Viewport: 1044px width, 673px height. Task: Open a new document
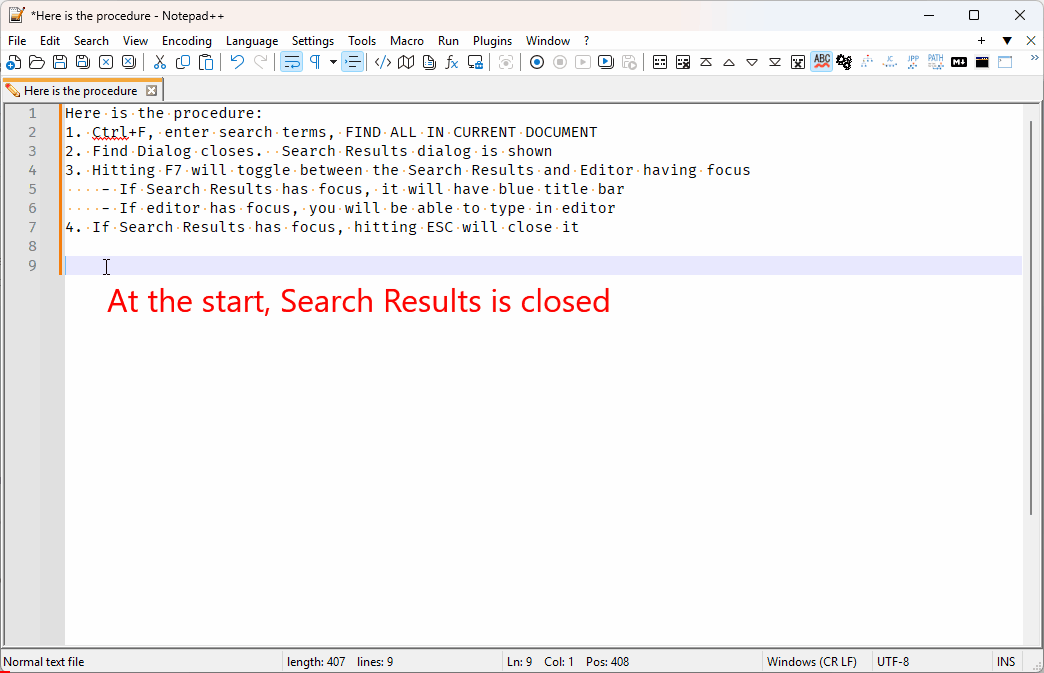click(x=14, y=62)
